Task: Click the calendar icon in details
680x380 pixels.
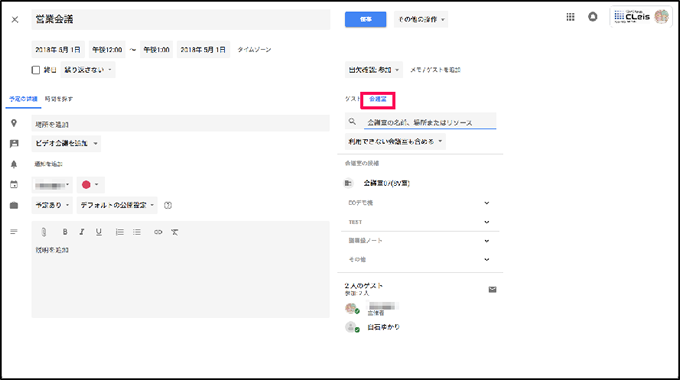Action: point(14,184)
